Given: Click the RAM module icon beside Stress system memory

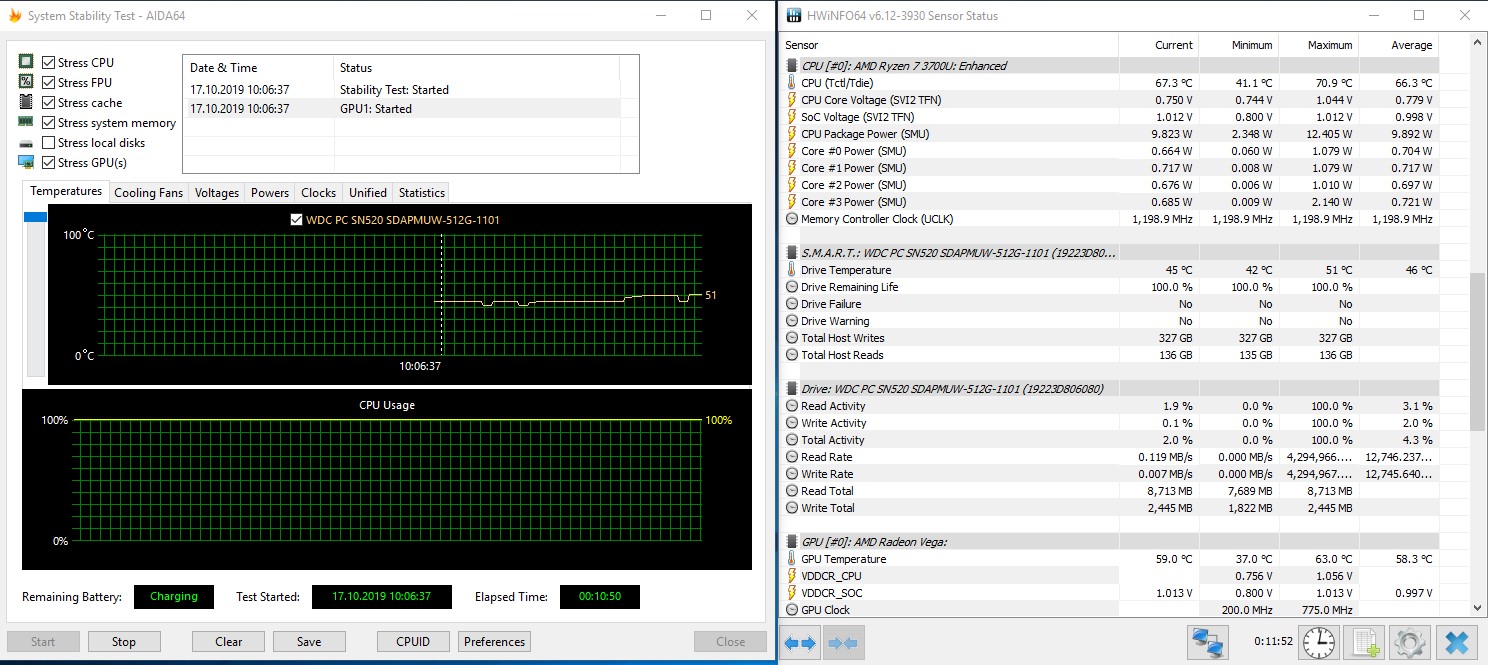Looking at the screenshot, I should [x=26, y=122].
